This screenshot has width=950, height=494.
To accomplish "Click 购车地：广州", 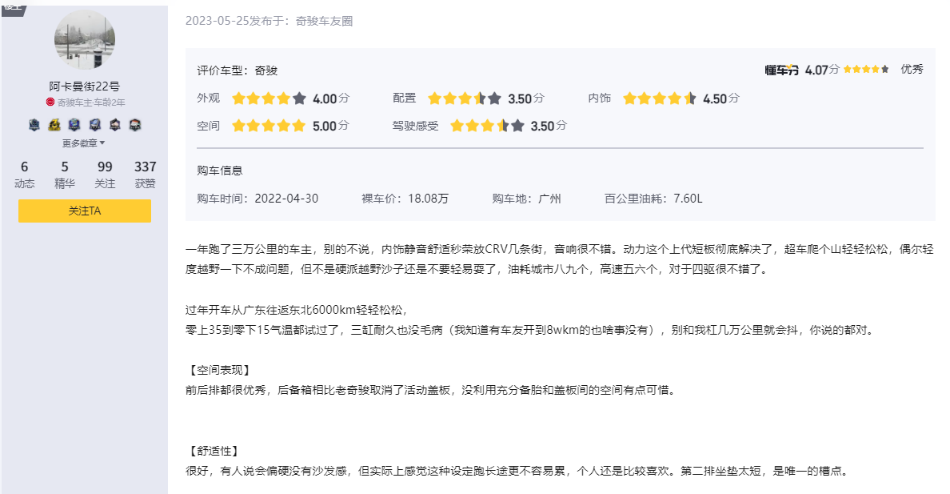I will [526, 199].
